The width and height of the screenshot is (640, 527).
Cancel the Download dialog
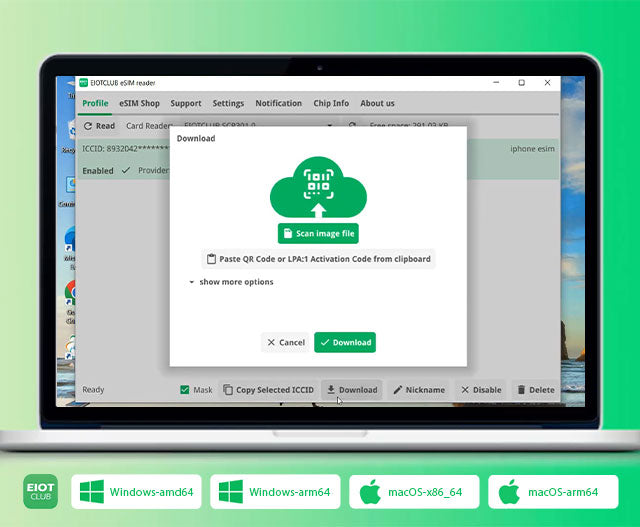coord(286,342)
